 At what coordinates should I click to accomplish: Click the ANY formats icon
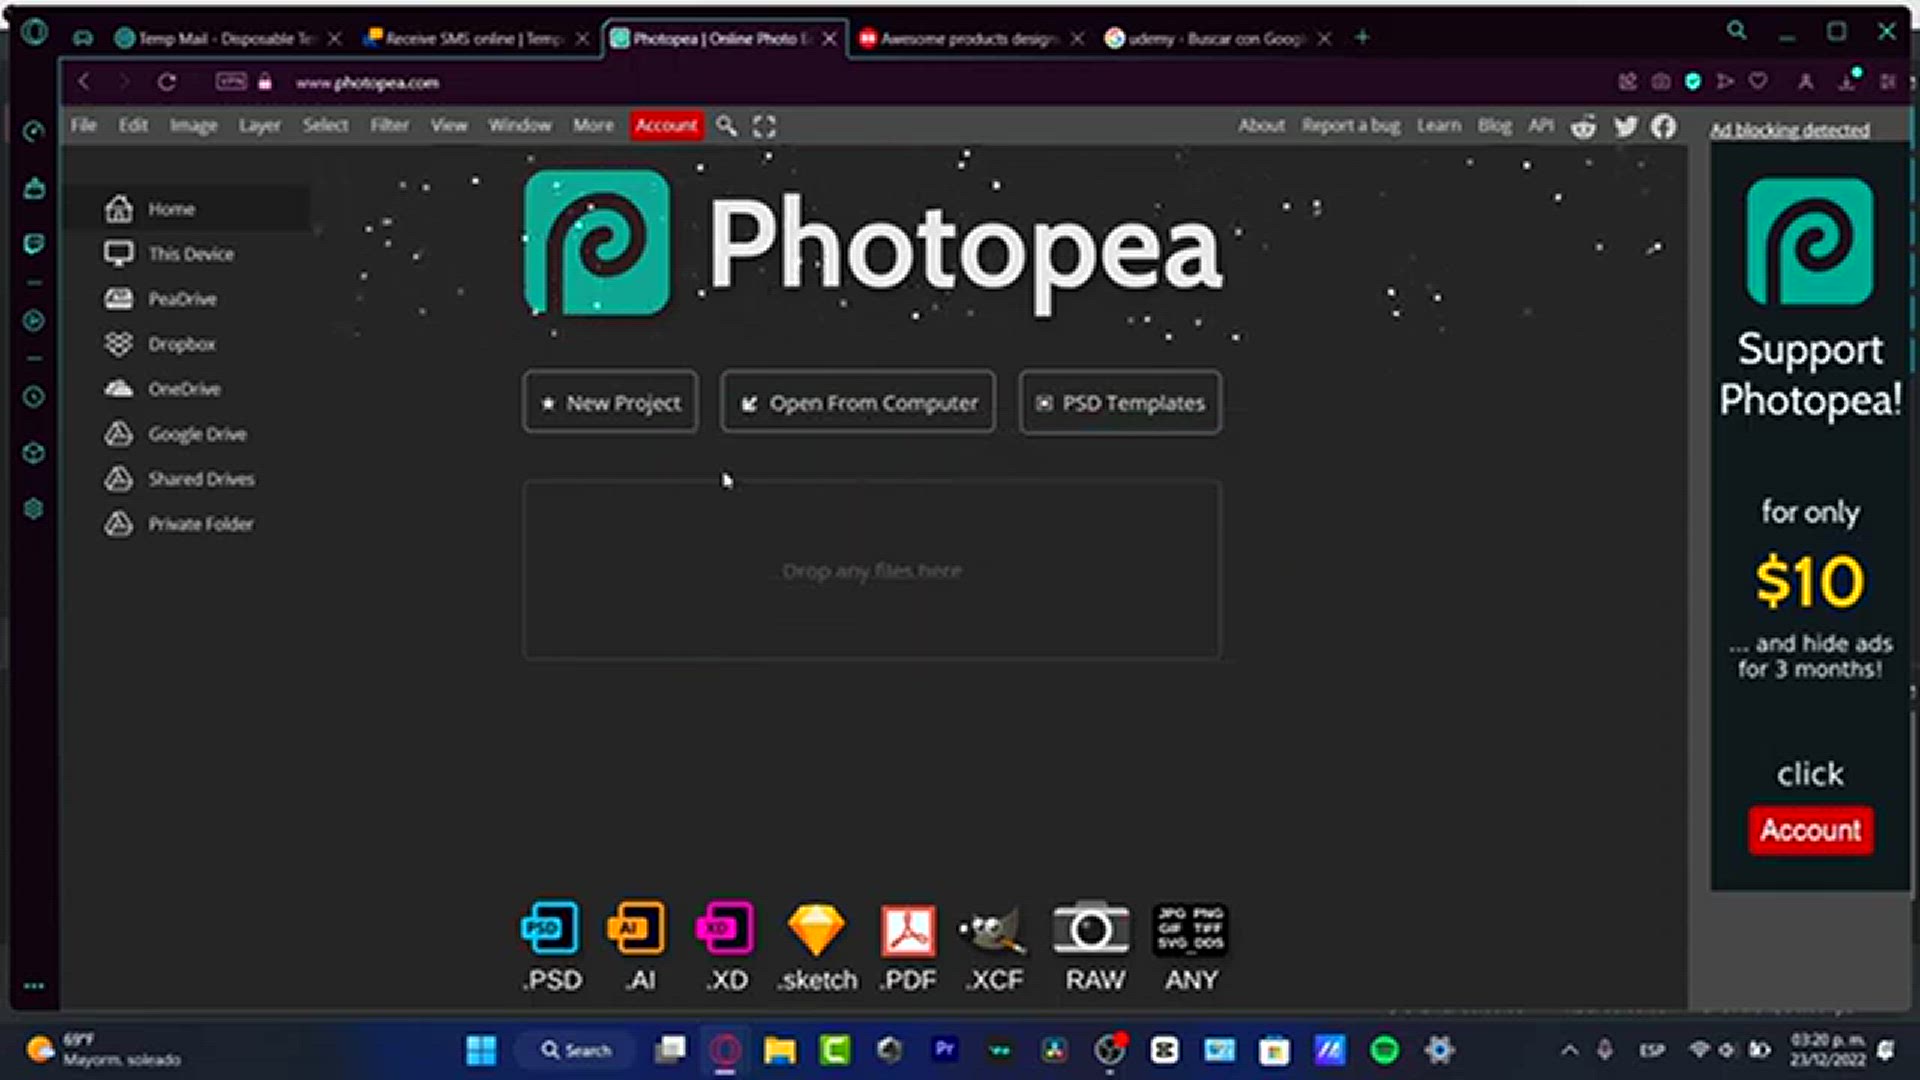pos(1190,947)
